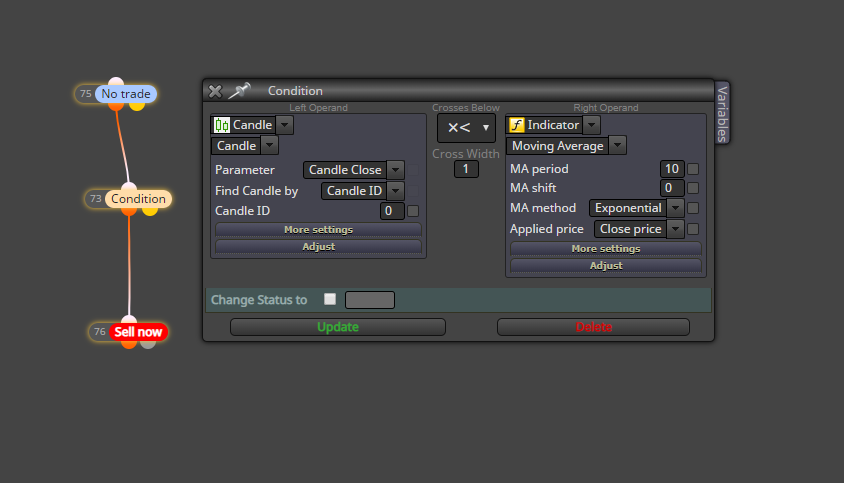844x483 pixels.
Task: Select the Condition block 73
Action: pyautogui.click(x=138, y=199)
